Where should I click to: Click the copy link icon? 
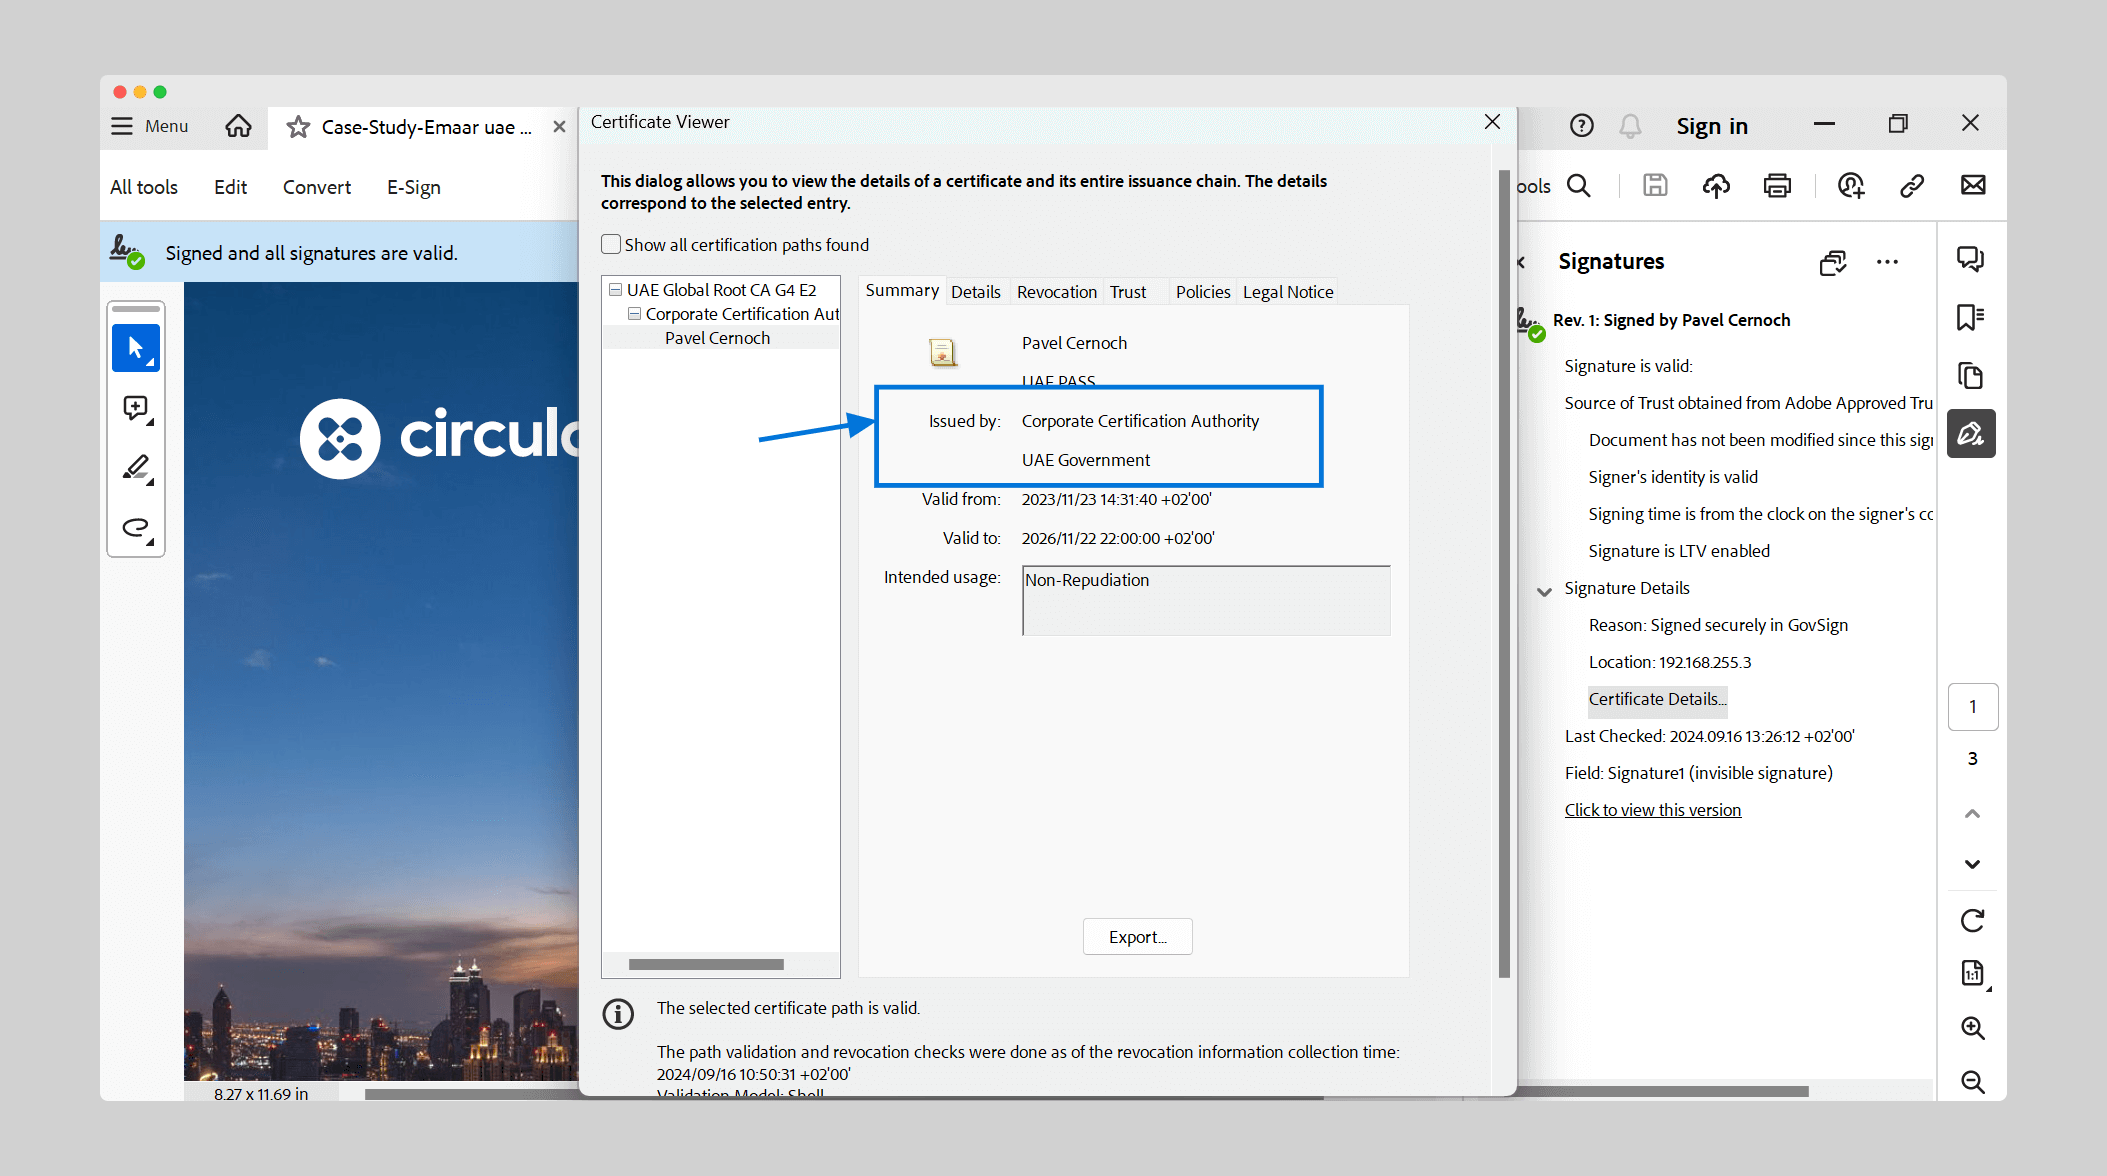1912,185
